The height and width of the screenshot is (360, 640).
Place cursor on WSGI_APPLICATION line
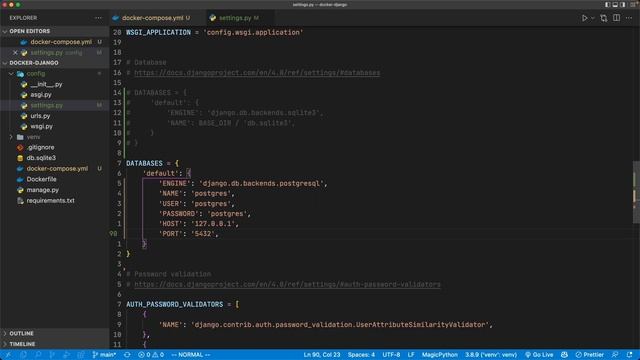[215, 32]
